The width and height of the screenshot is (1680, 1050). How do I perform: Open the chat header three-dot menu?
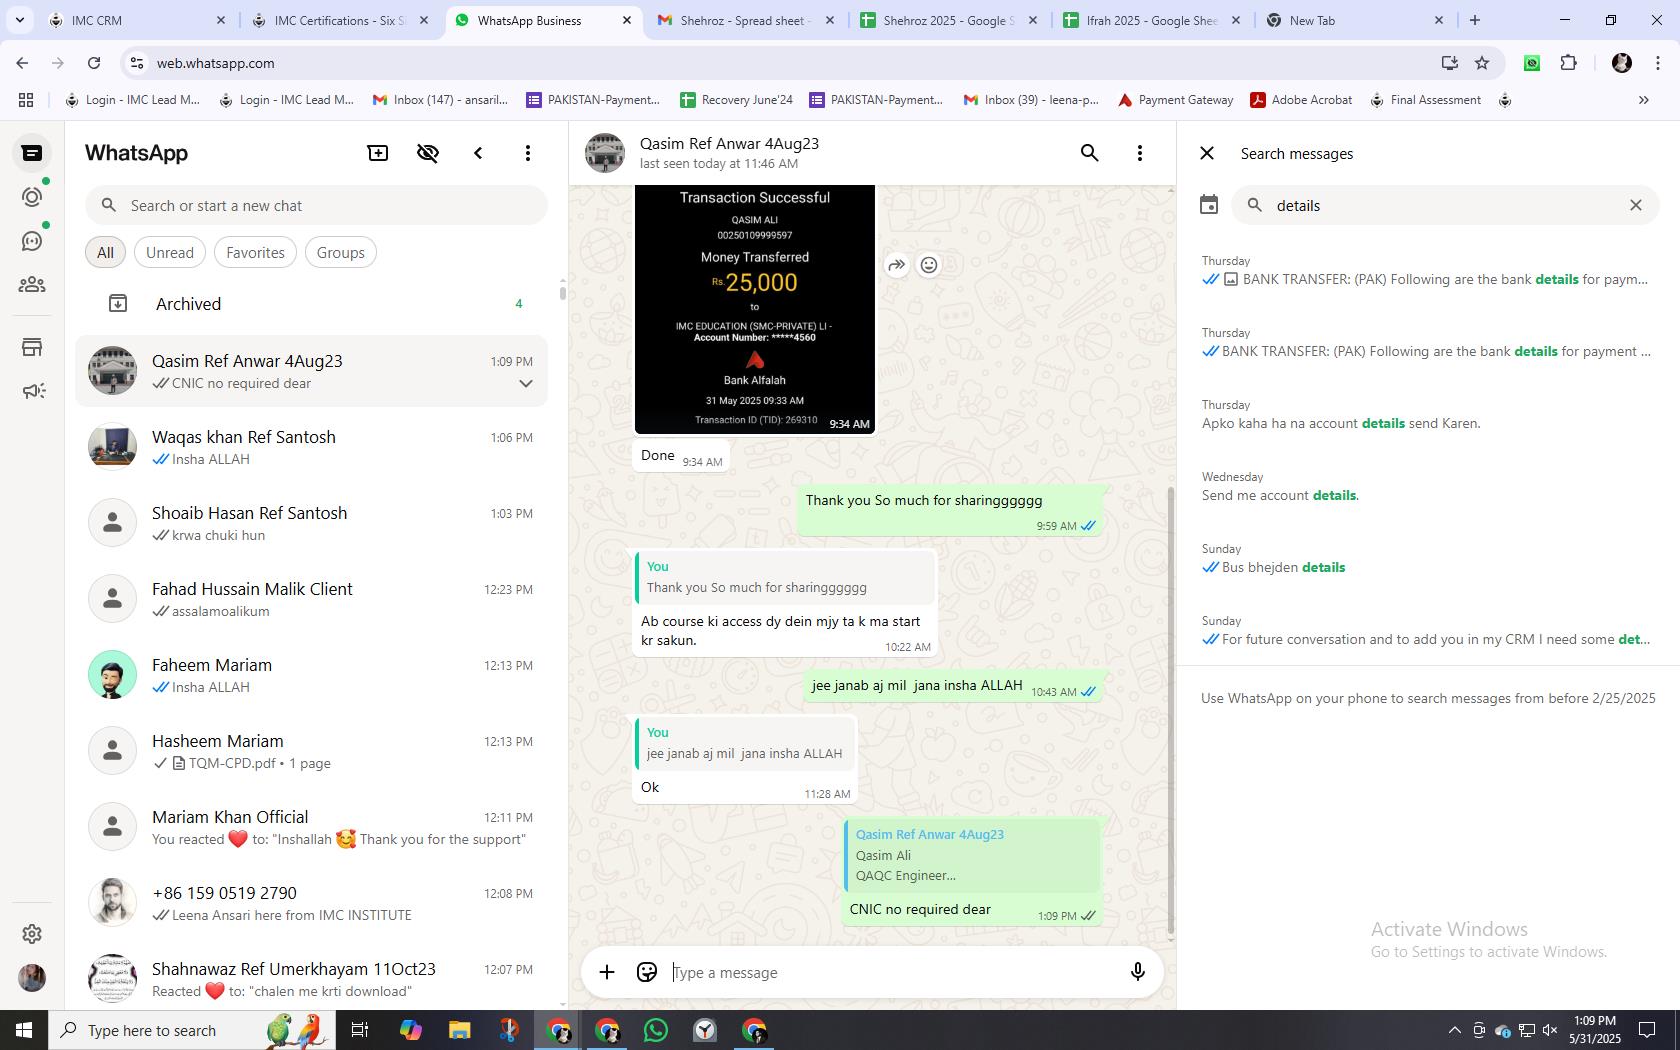[x=1140, y=153]
